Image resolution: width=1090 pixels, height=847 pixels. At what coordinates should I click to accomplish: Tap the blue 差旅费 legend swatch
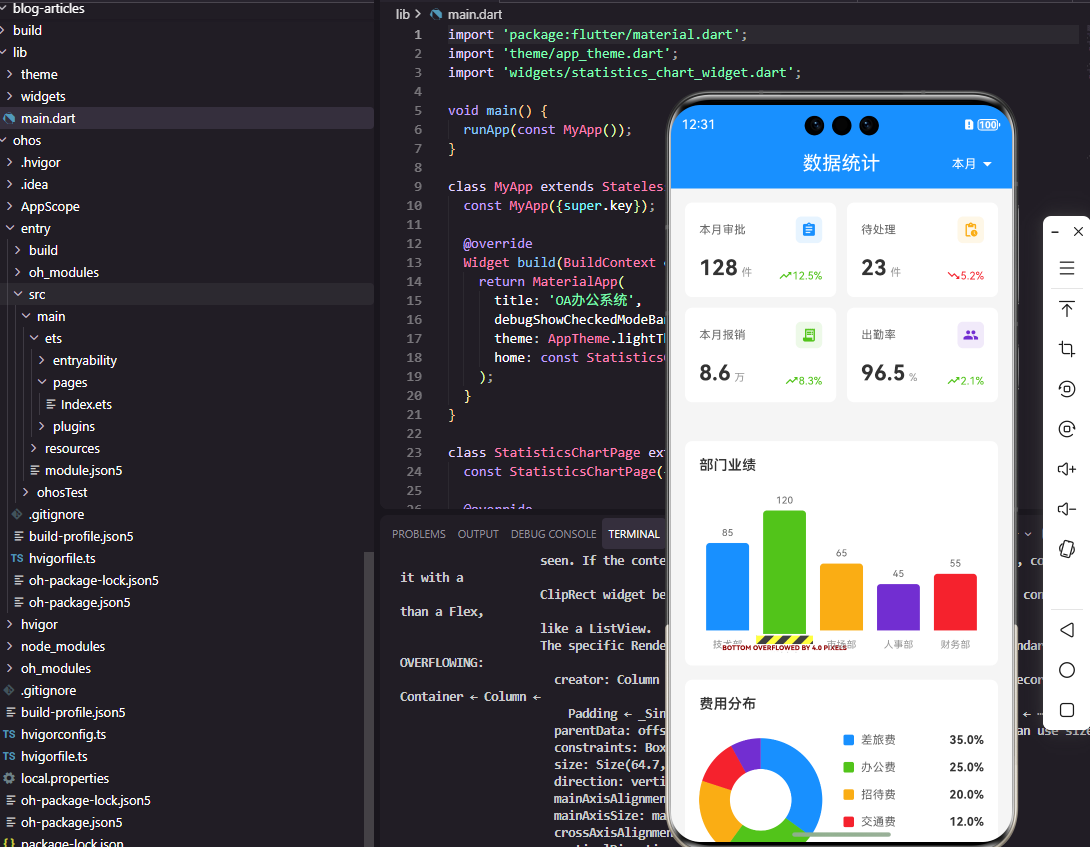(x=848, y=740)
